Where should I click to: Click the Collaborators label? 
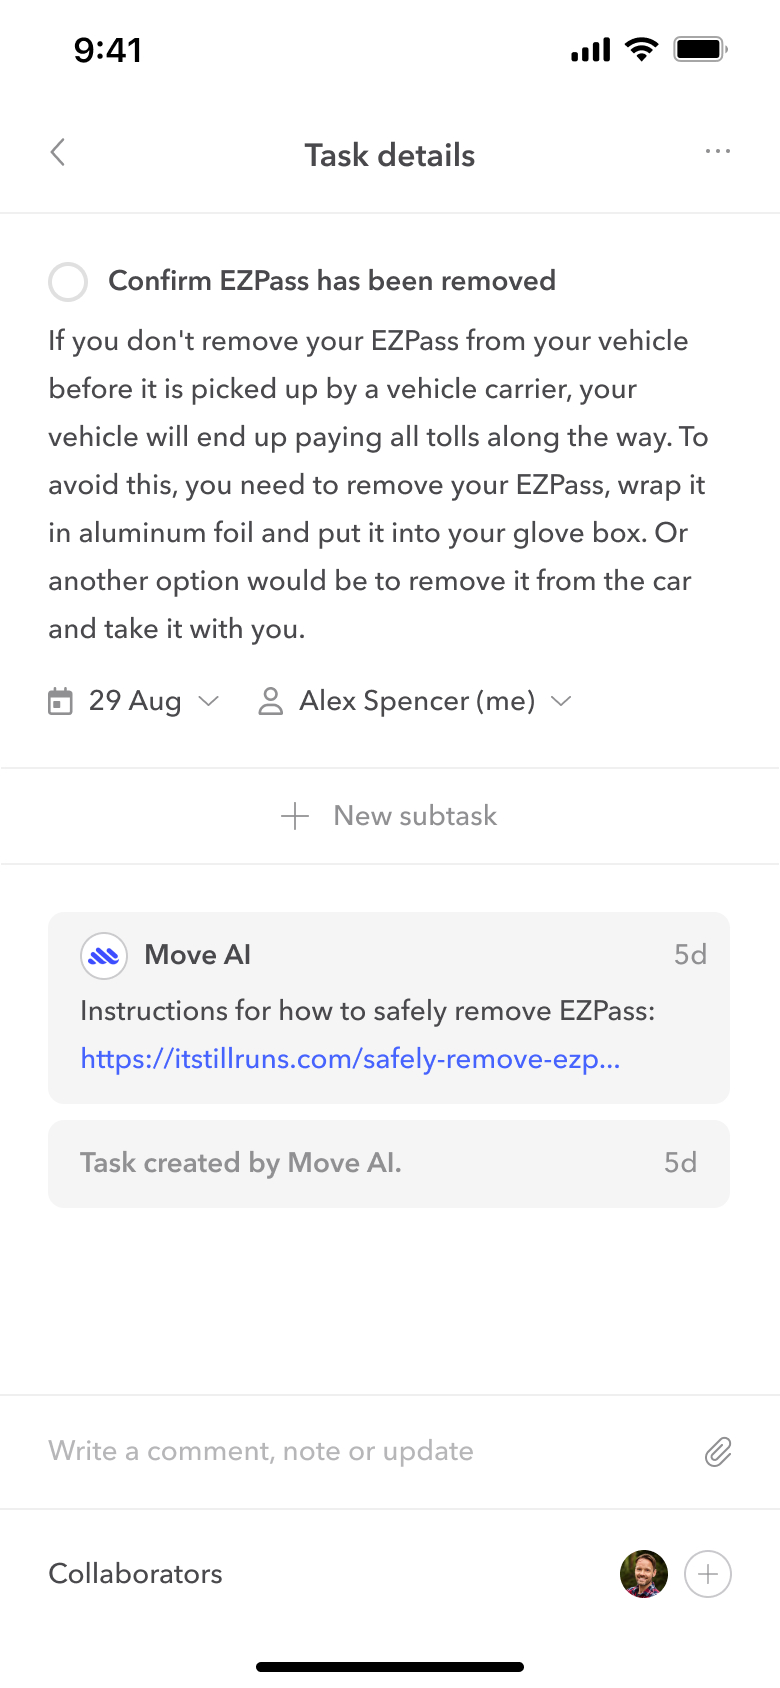click(136, 1574)
